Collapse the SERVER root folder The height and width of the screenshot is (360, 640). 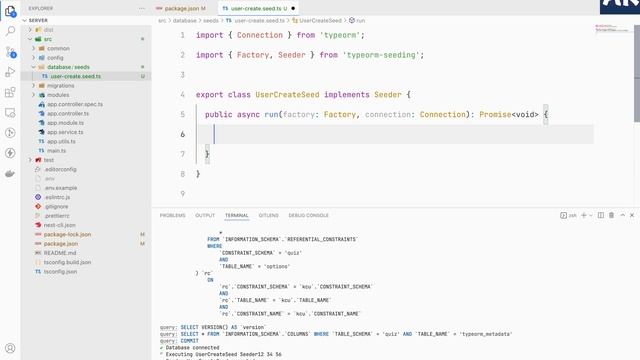(x=25, y=20)
